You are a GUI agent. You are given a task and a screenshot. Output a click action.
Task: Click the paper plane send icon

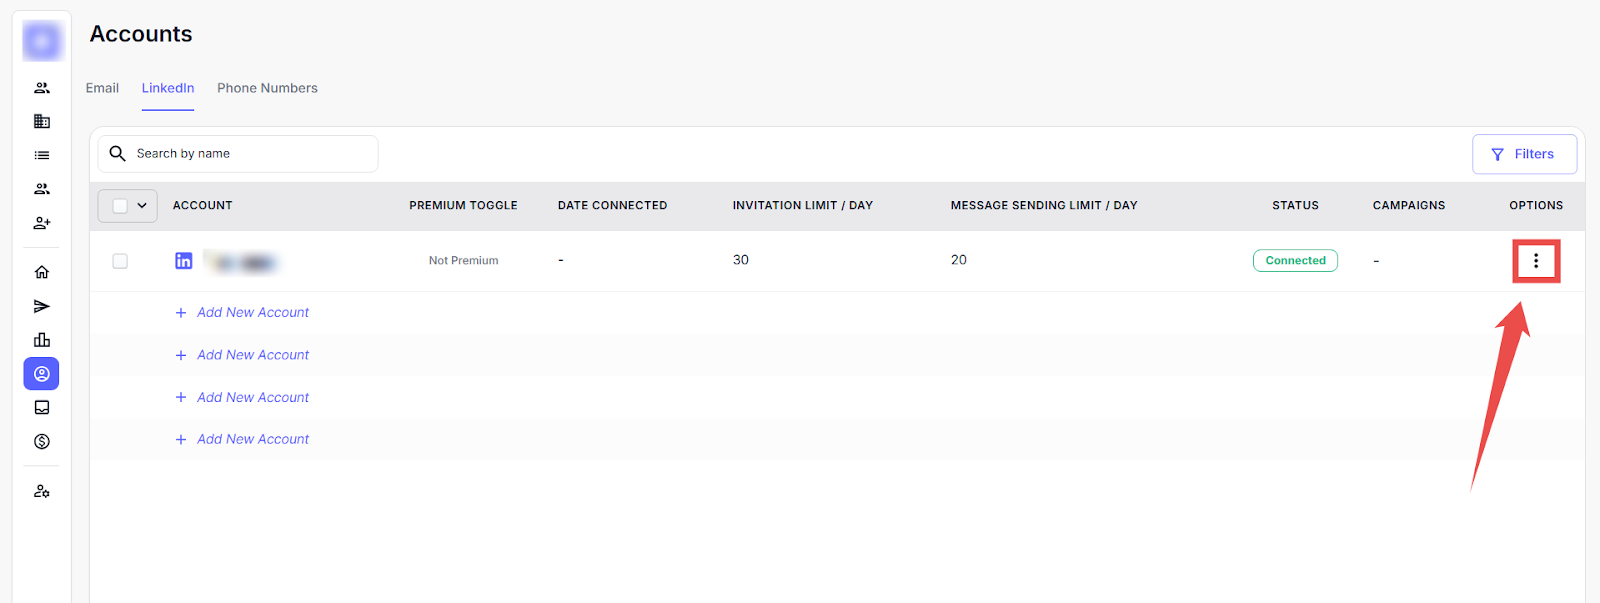42,306
